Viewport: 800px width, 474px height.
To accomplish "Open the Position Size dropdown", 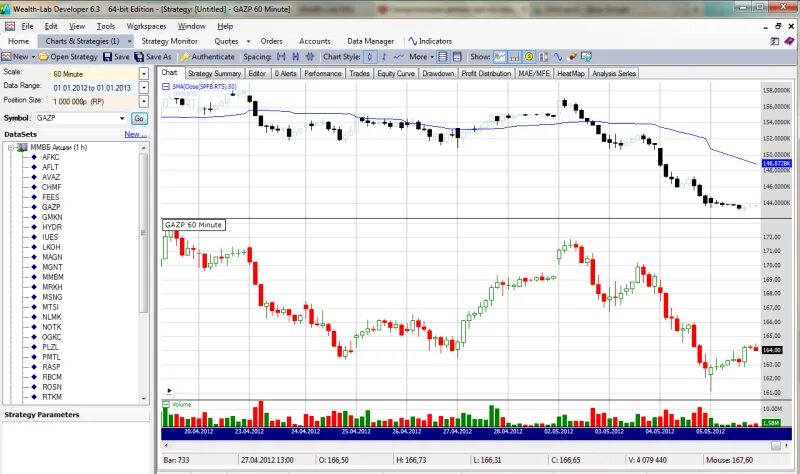I will point(144,102).
